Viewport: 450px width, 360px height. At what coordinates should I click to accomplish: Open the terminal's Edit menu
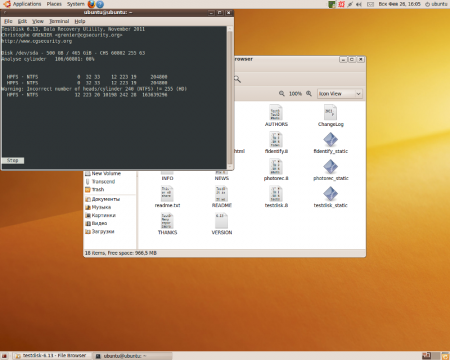[22, 21]
